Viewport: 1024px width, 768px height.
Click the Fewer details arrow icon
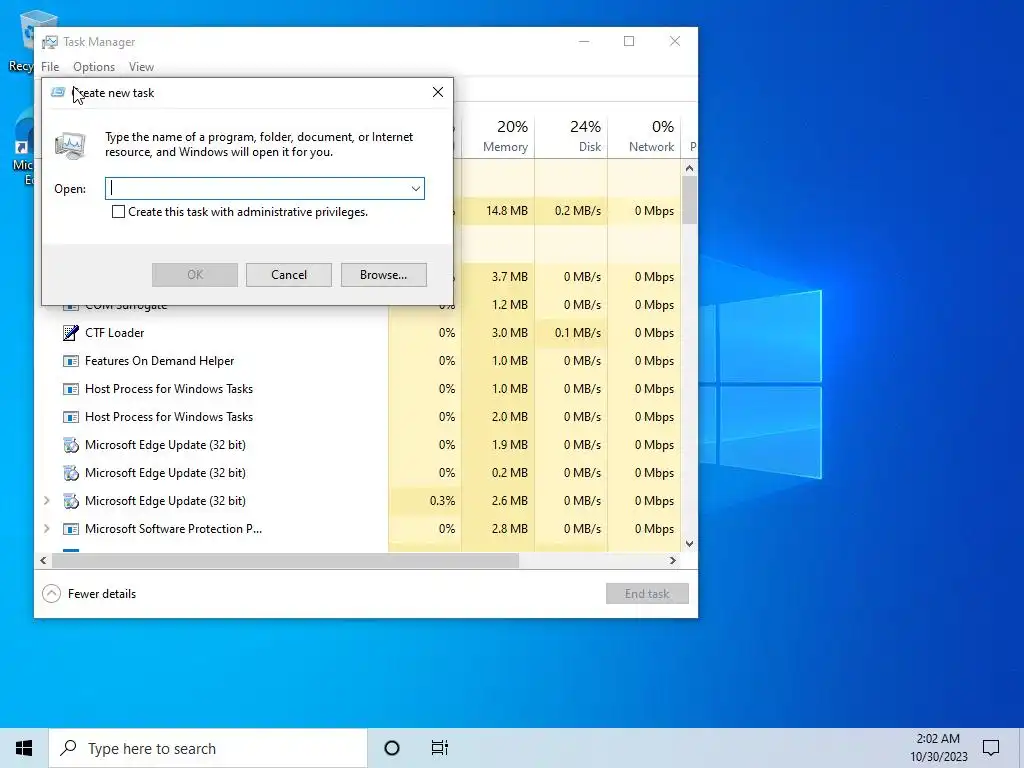click(52, 594)
